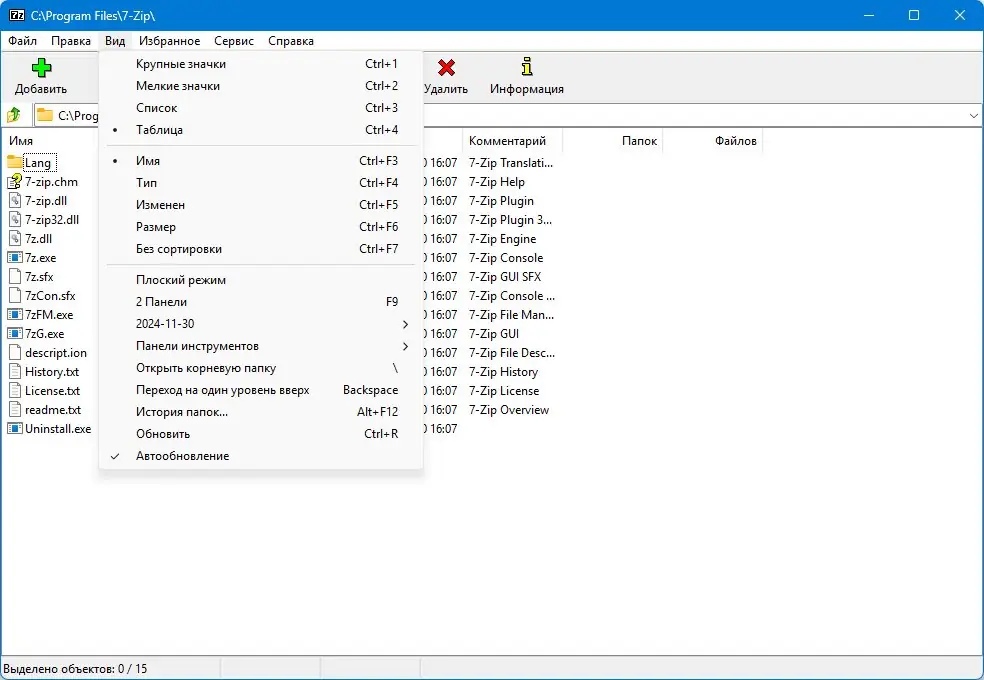Sort by Имя in menu
The height and width of the screenshot is (680, 984).
[260, 161]
